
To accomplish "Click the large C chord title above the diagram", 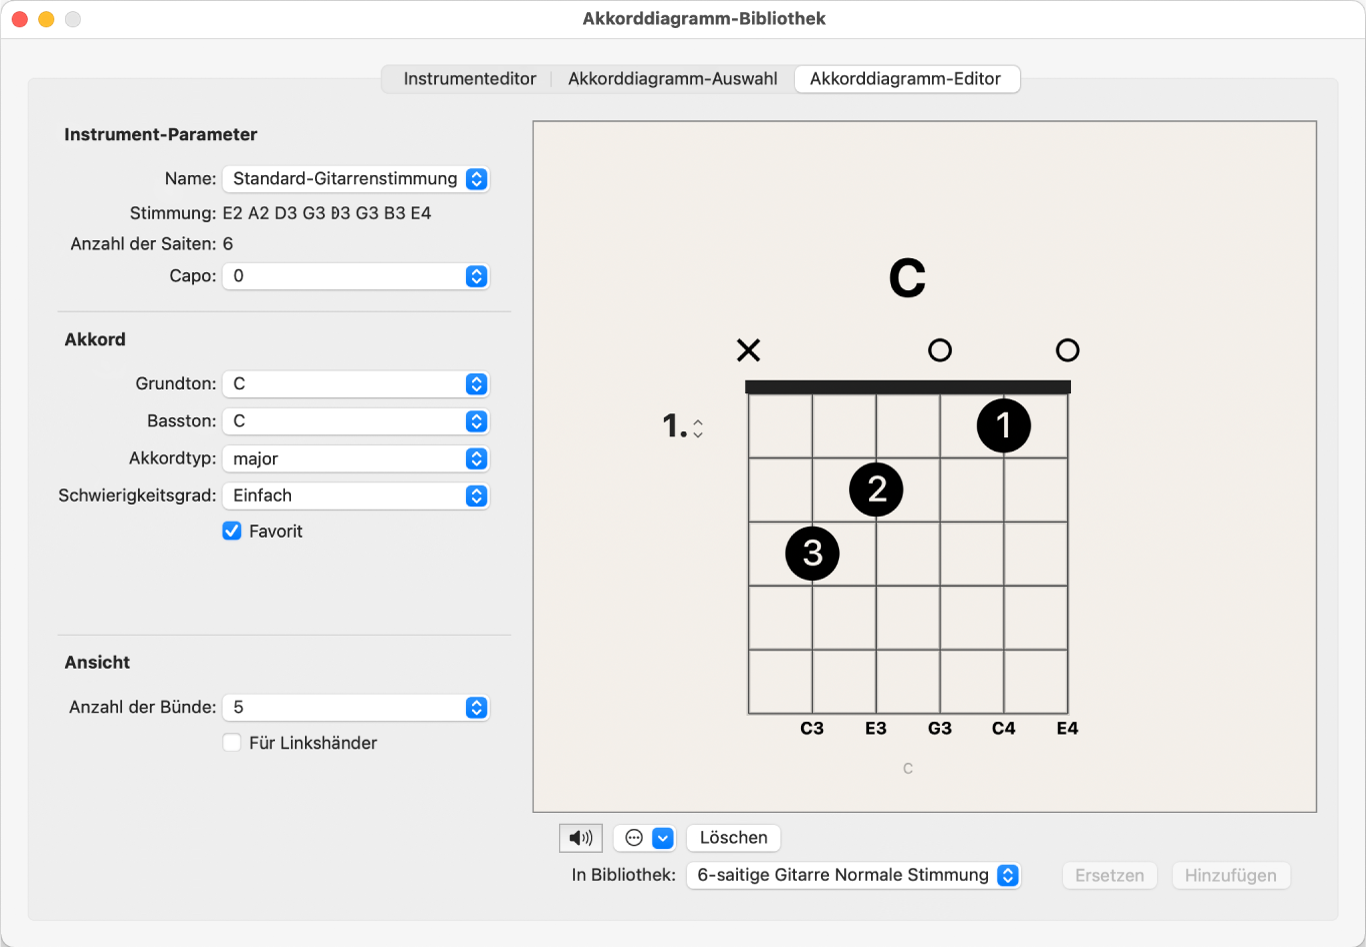I will (908, 280).
